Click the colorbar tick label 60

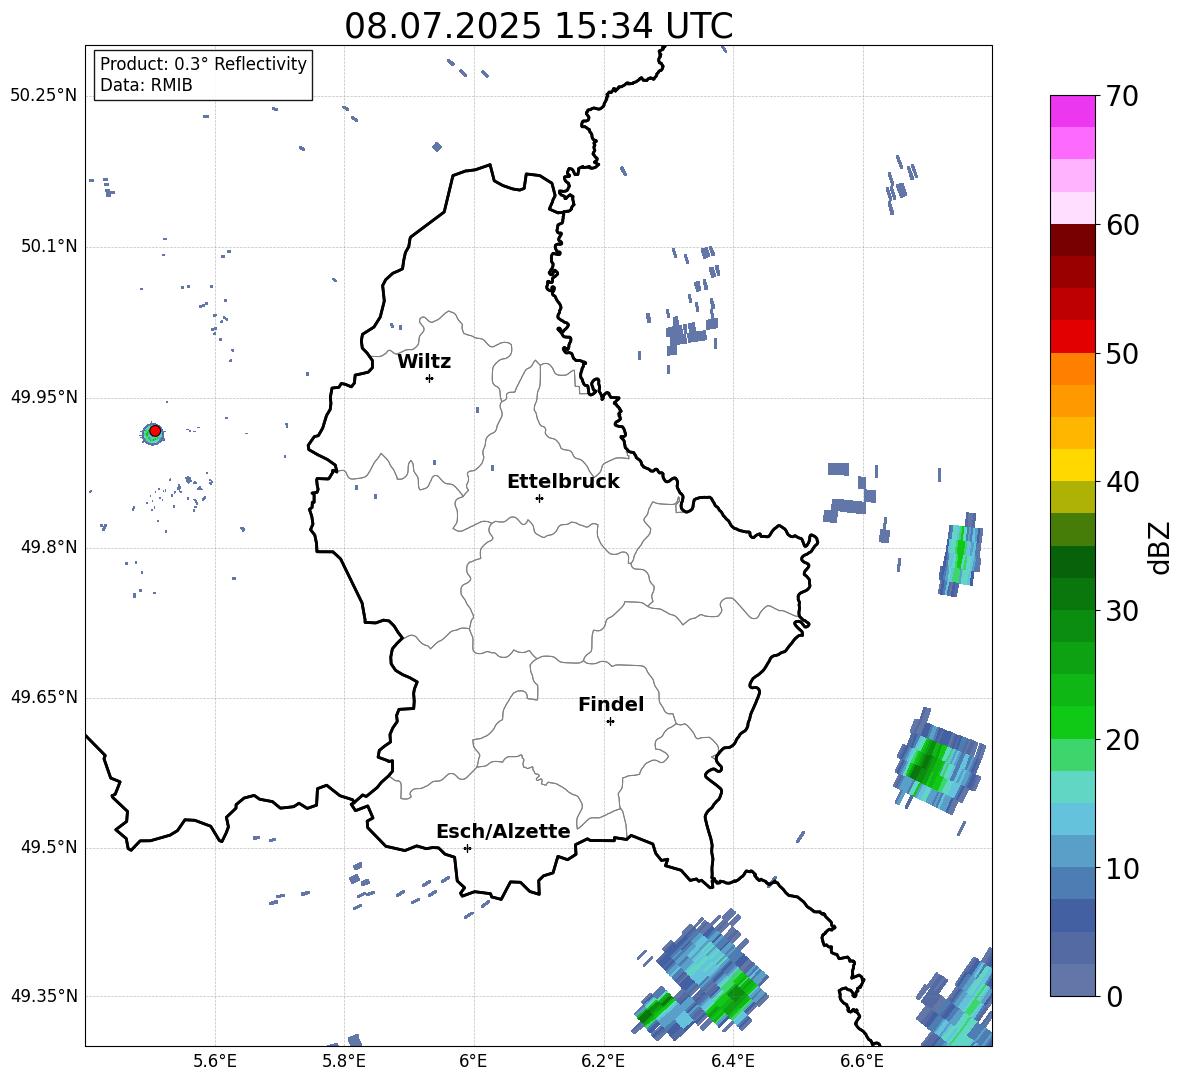point(1123,225)
